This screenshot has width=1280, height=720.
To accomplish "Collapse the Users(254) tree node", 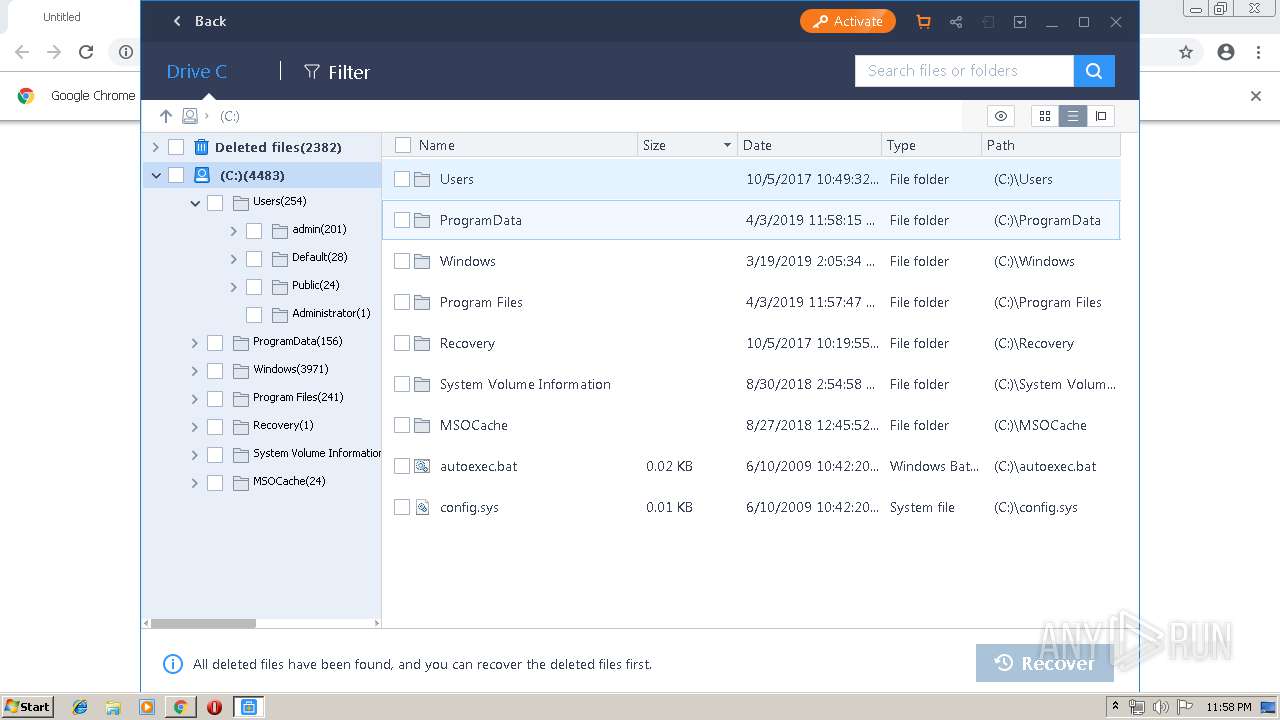I will [195, 203].
